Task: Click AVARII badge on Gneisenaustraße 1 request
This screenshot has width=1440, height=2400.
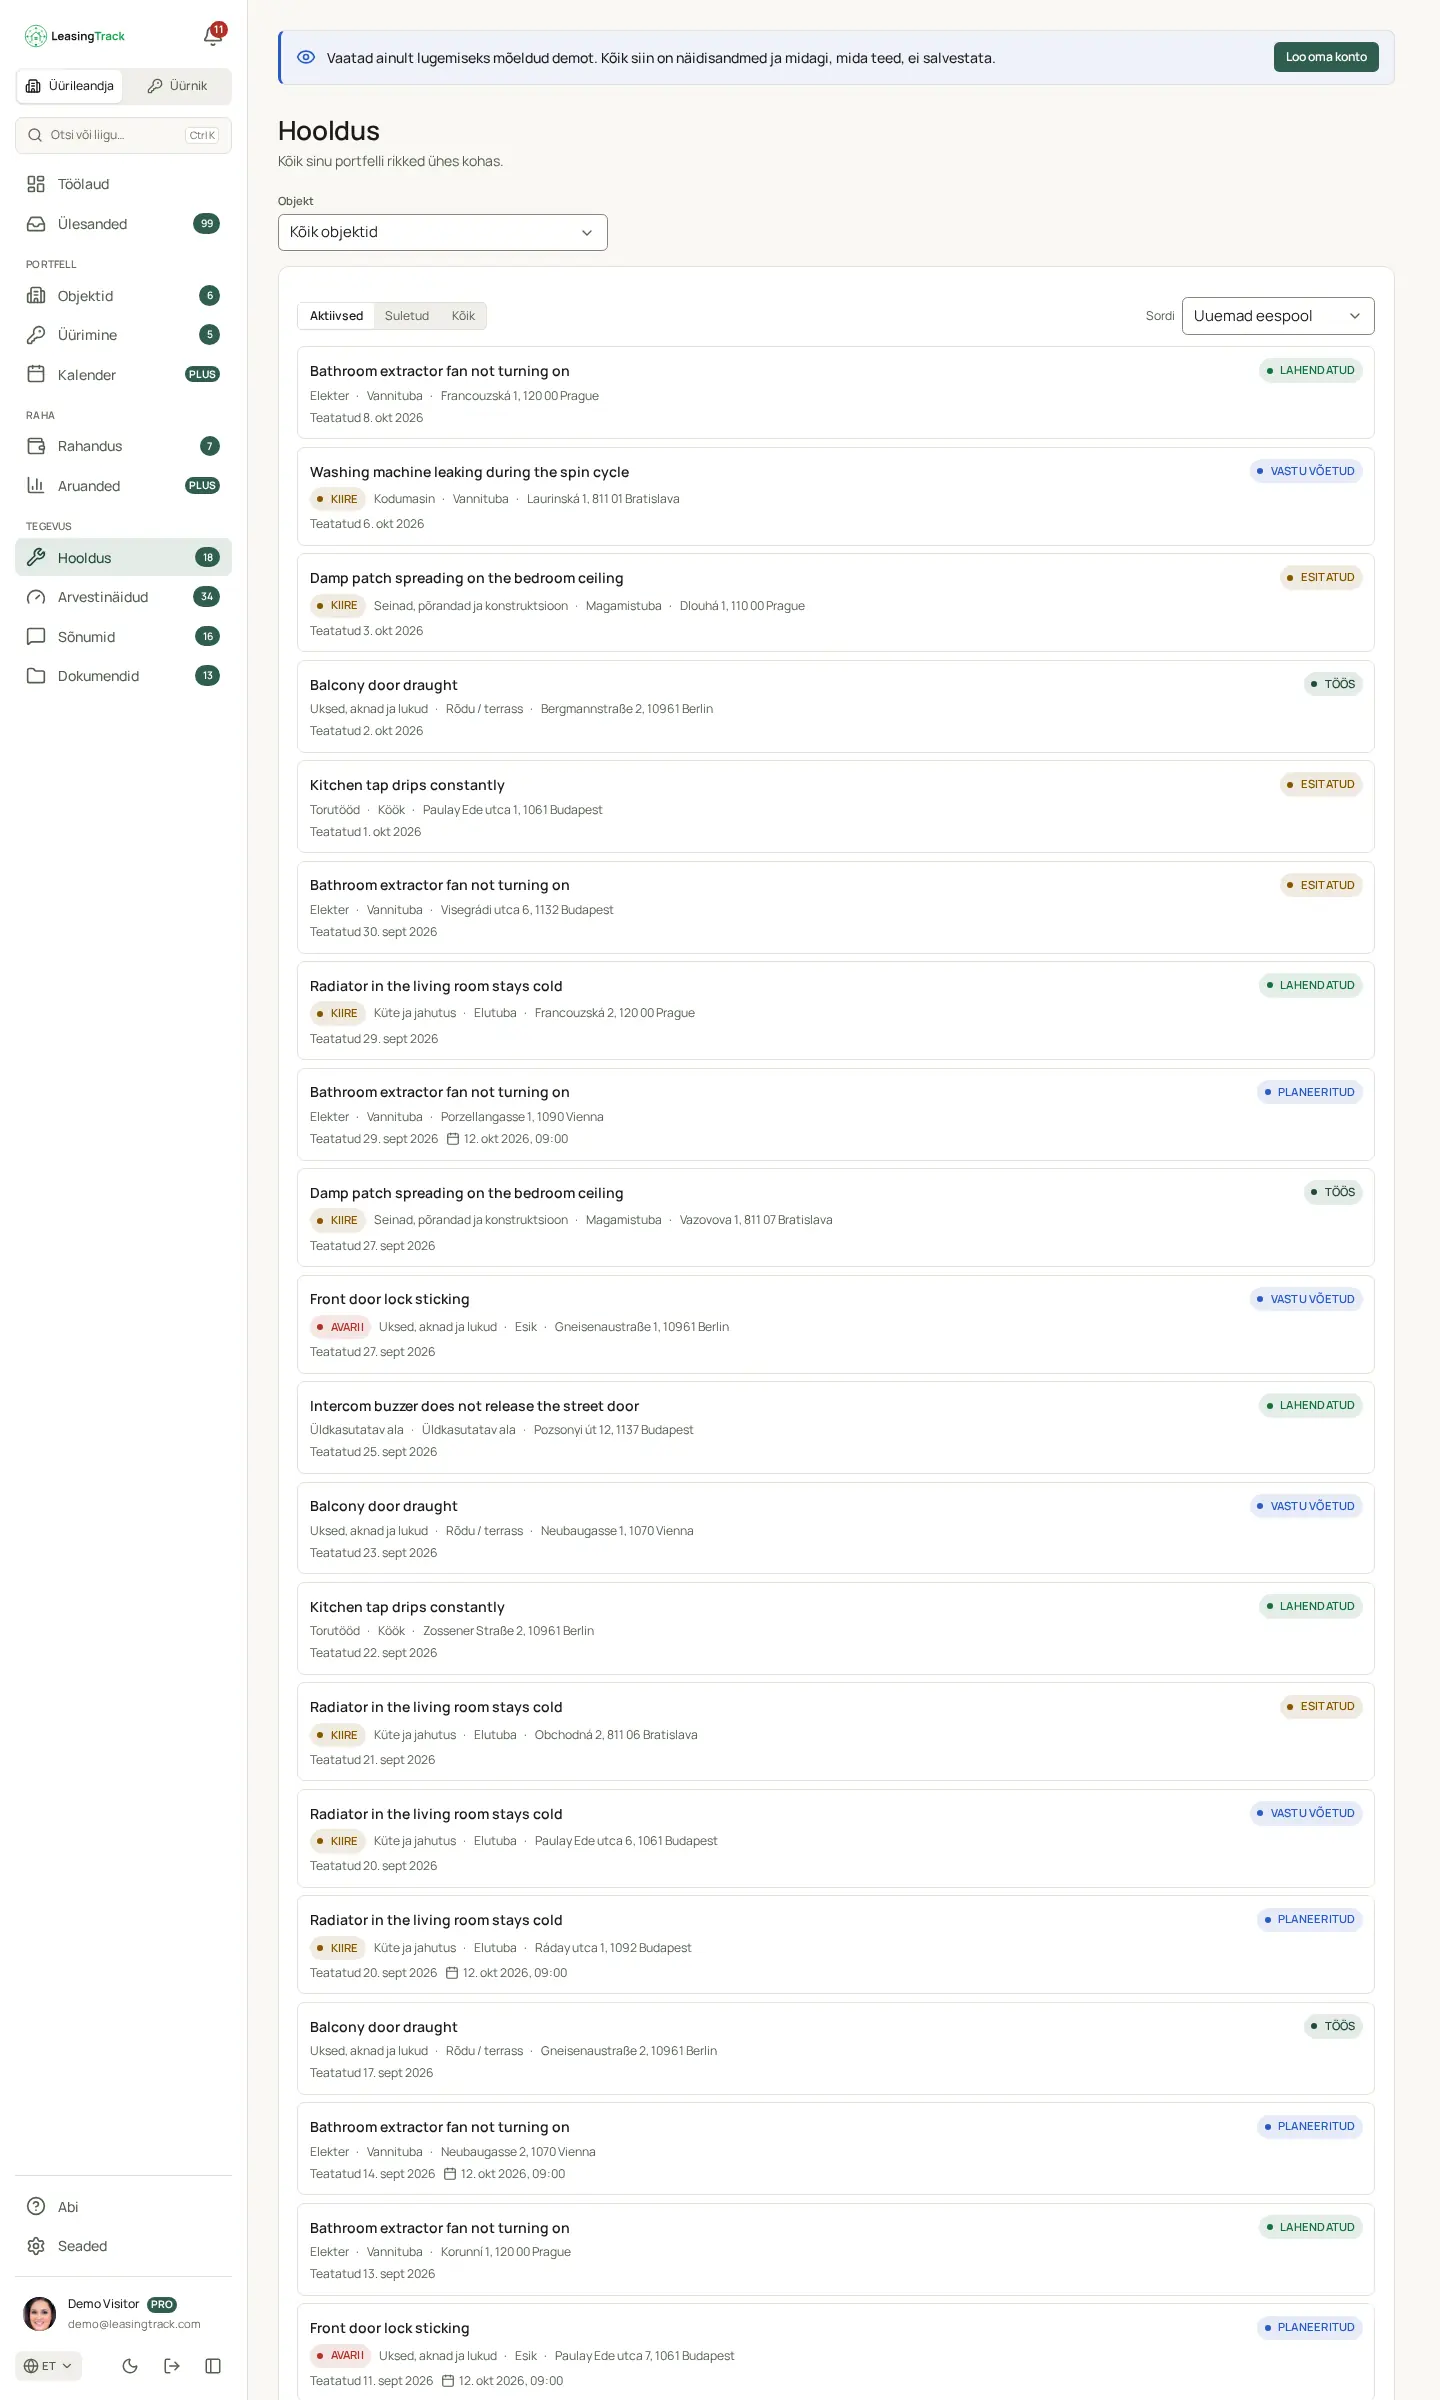Action: [340, 1327]
